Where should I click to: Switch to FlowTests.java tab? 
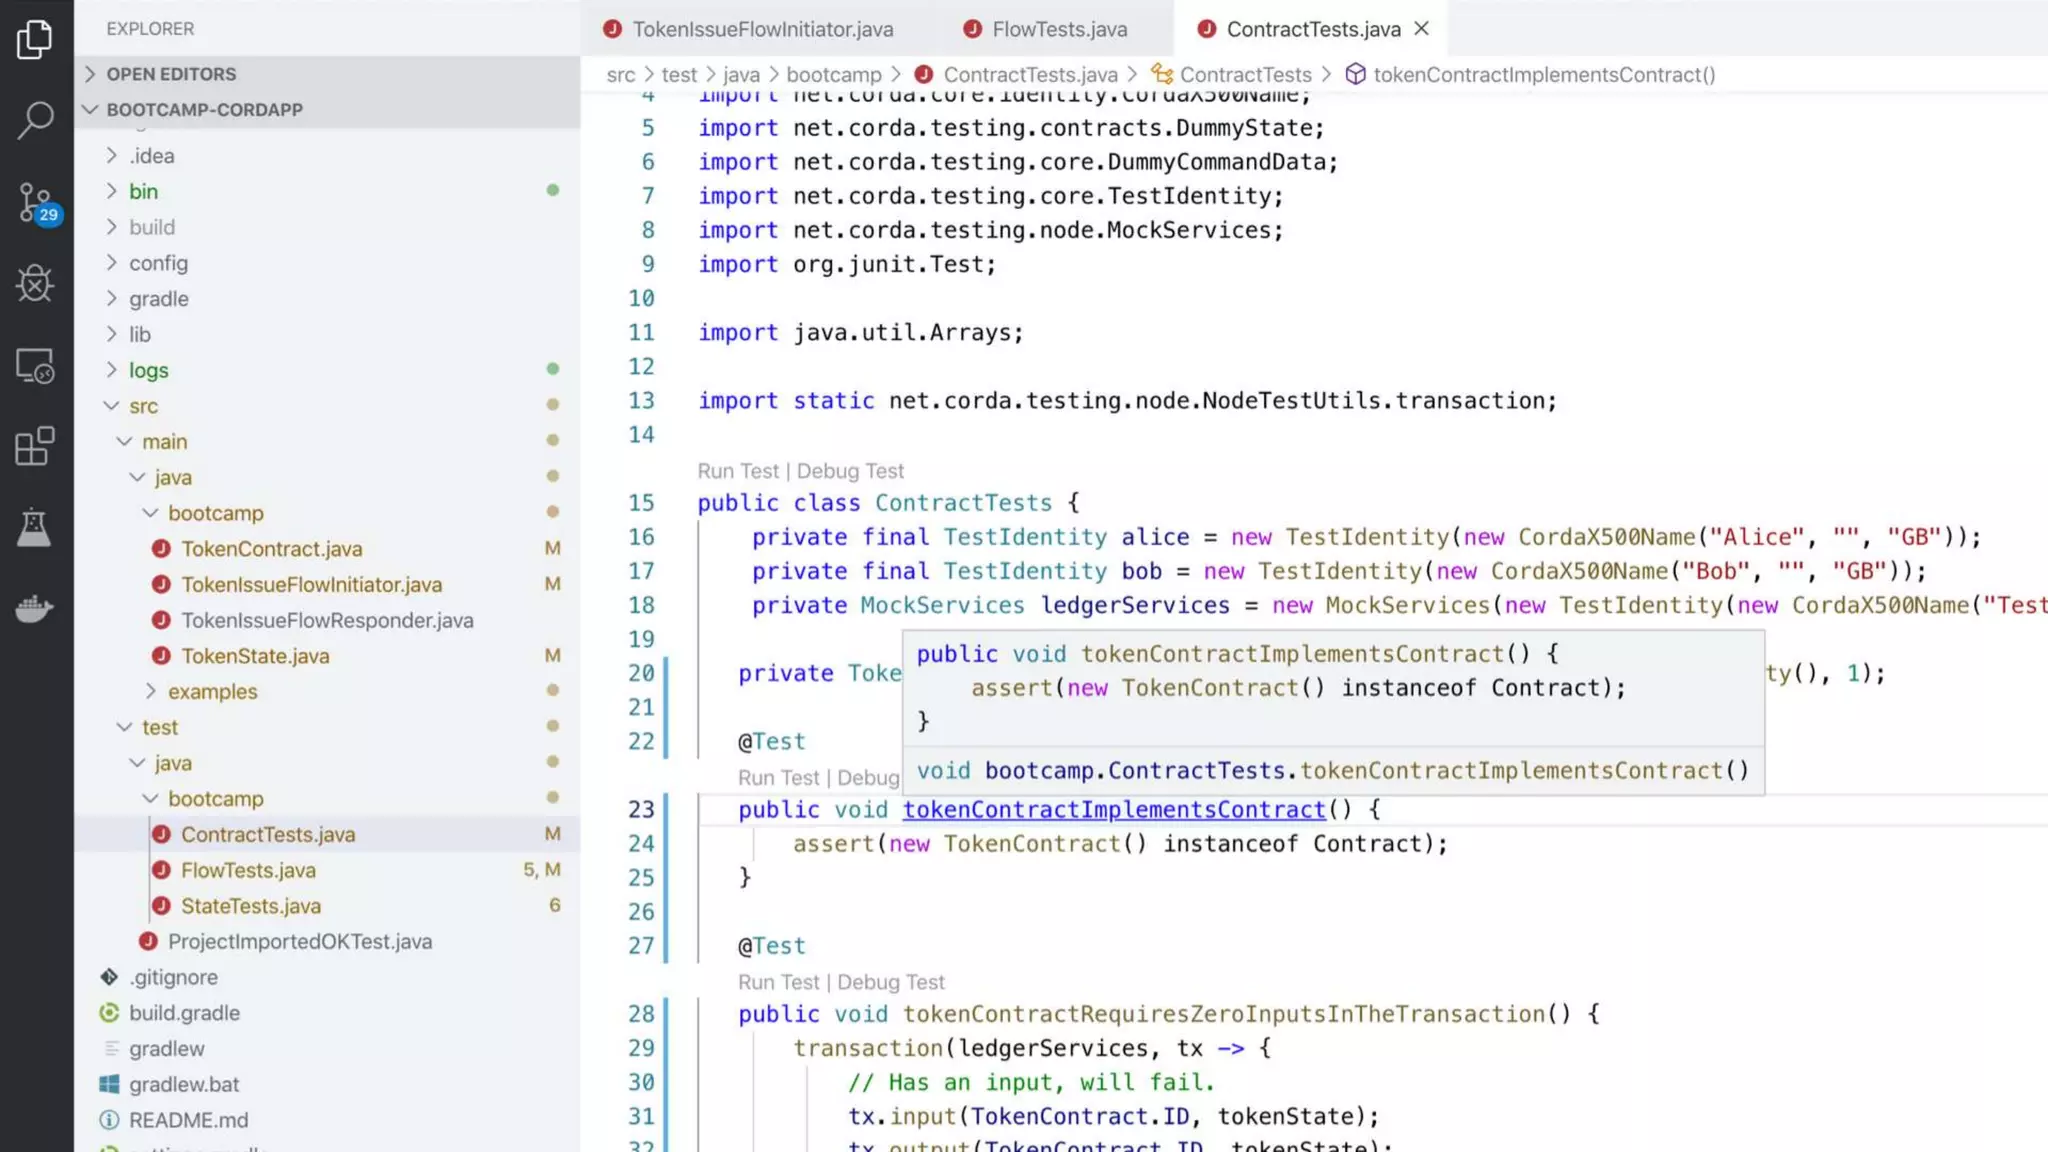click(1059, 29)
